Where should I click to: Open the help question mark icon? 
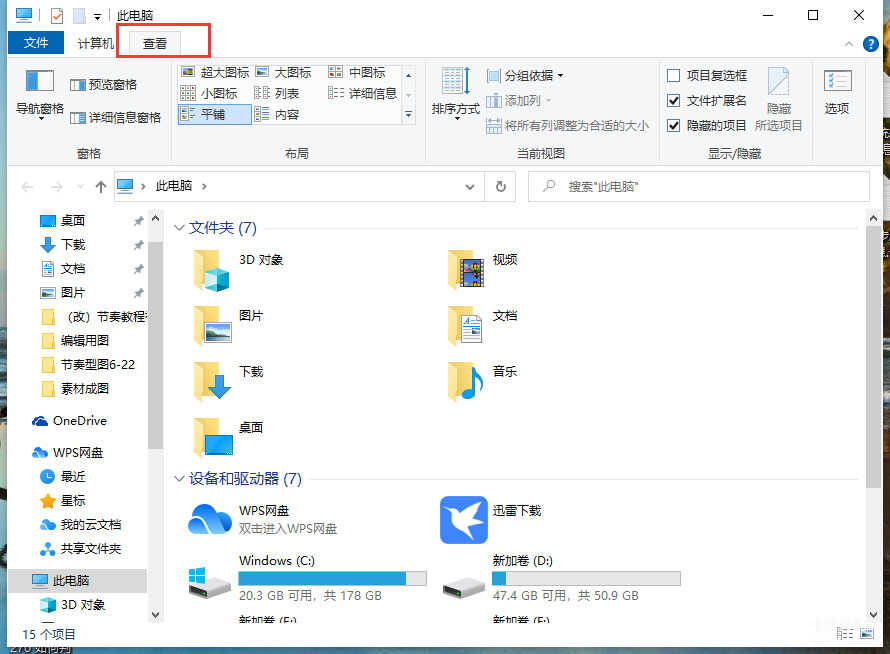coord(870,44)
